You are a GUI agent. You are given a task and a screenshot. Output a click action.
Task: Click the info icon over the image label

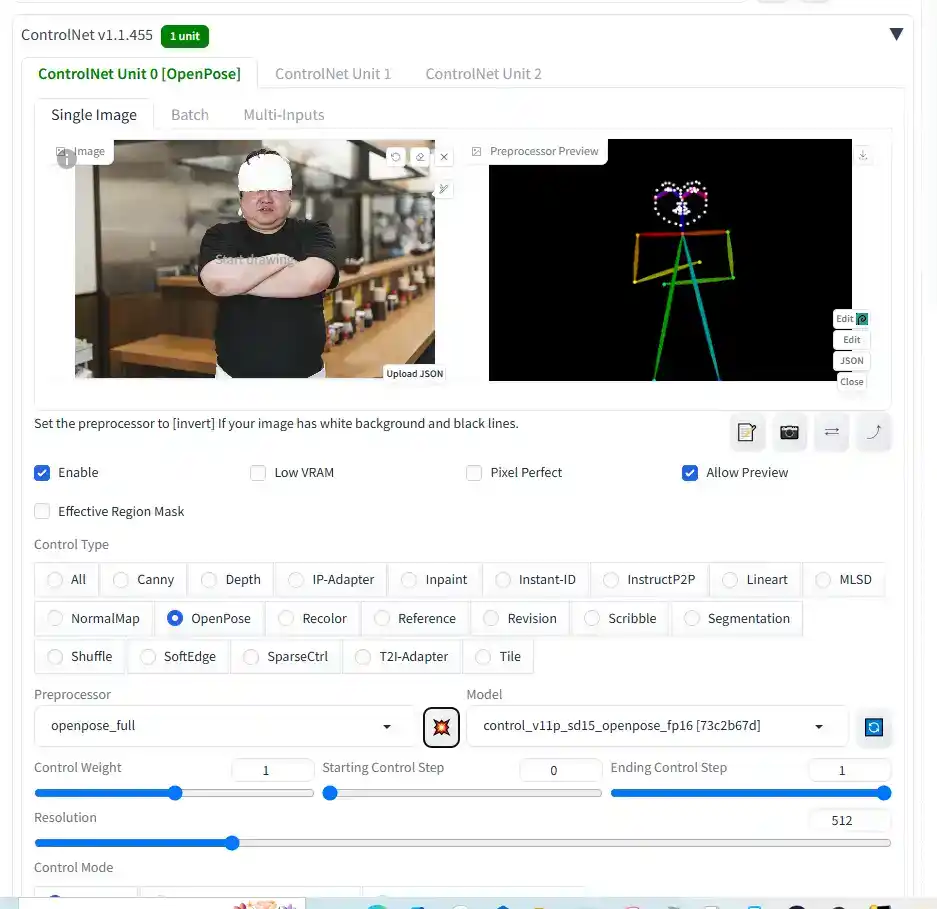point(66,159)
